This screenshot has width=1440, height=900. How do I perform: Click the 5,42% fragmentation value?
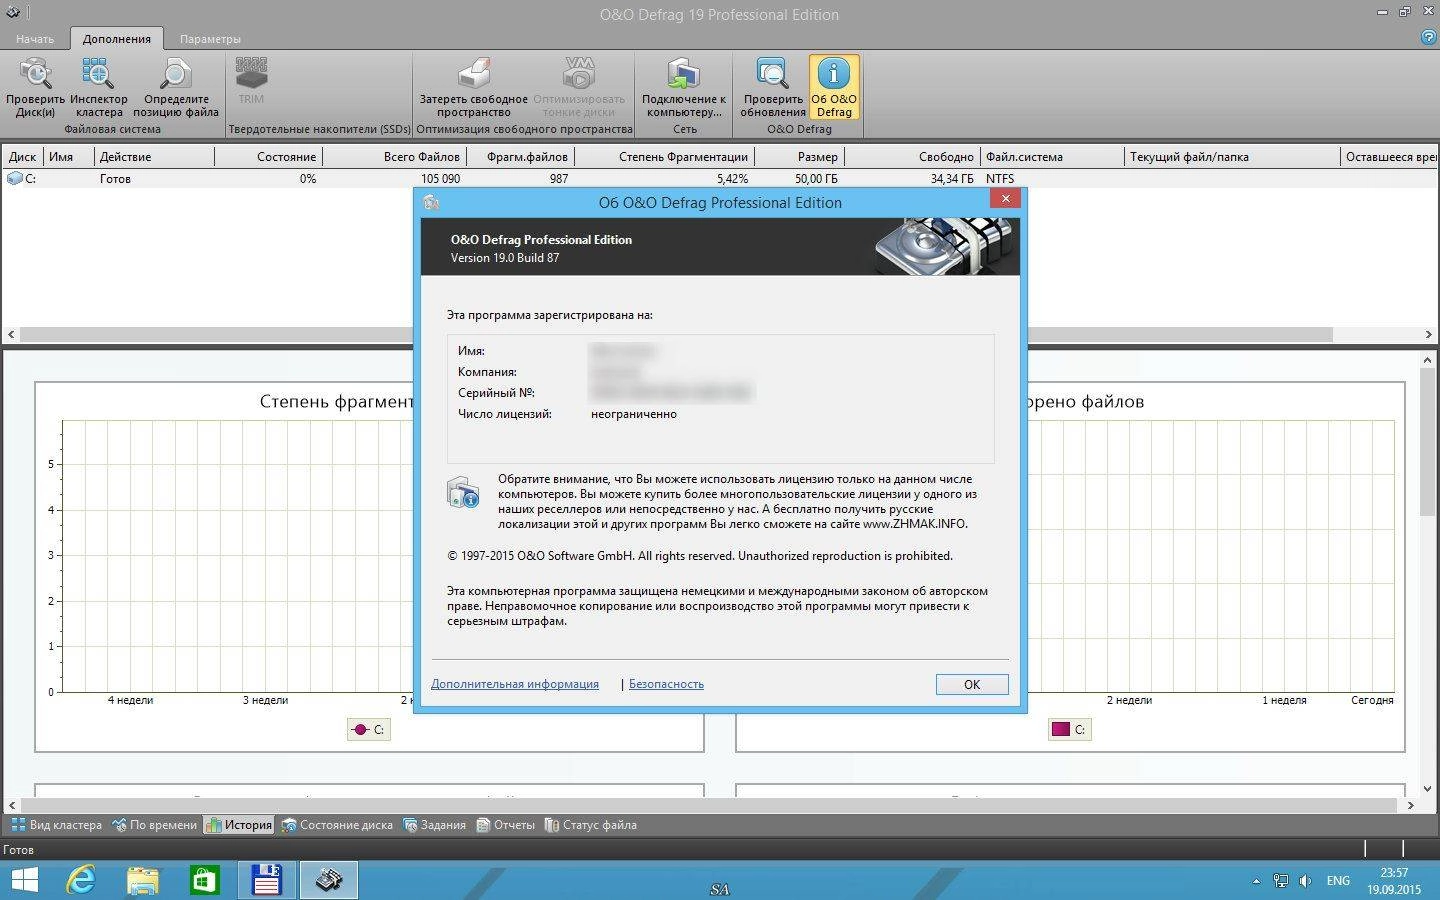tap(732, 179)
